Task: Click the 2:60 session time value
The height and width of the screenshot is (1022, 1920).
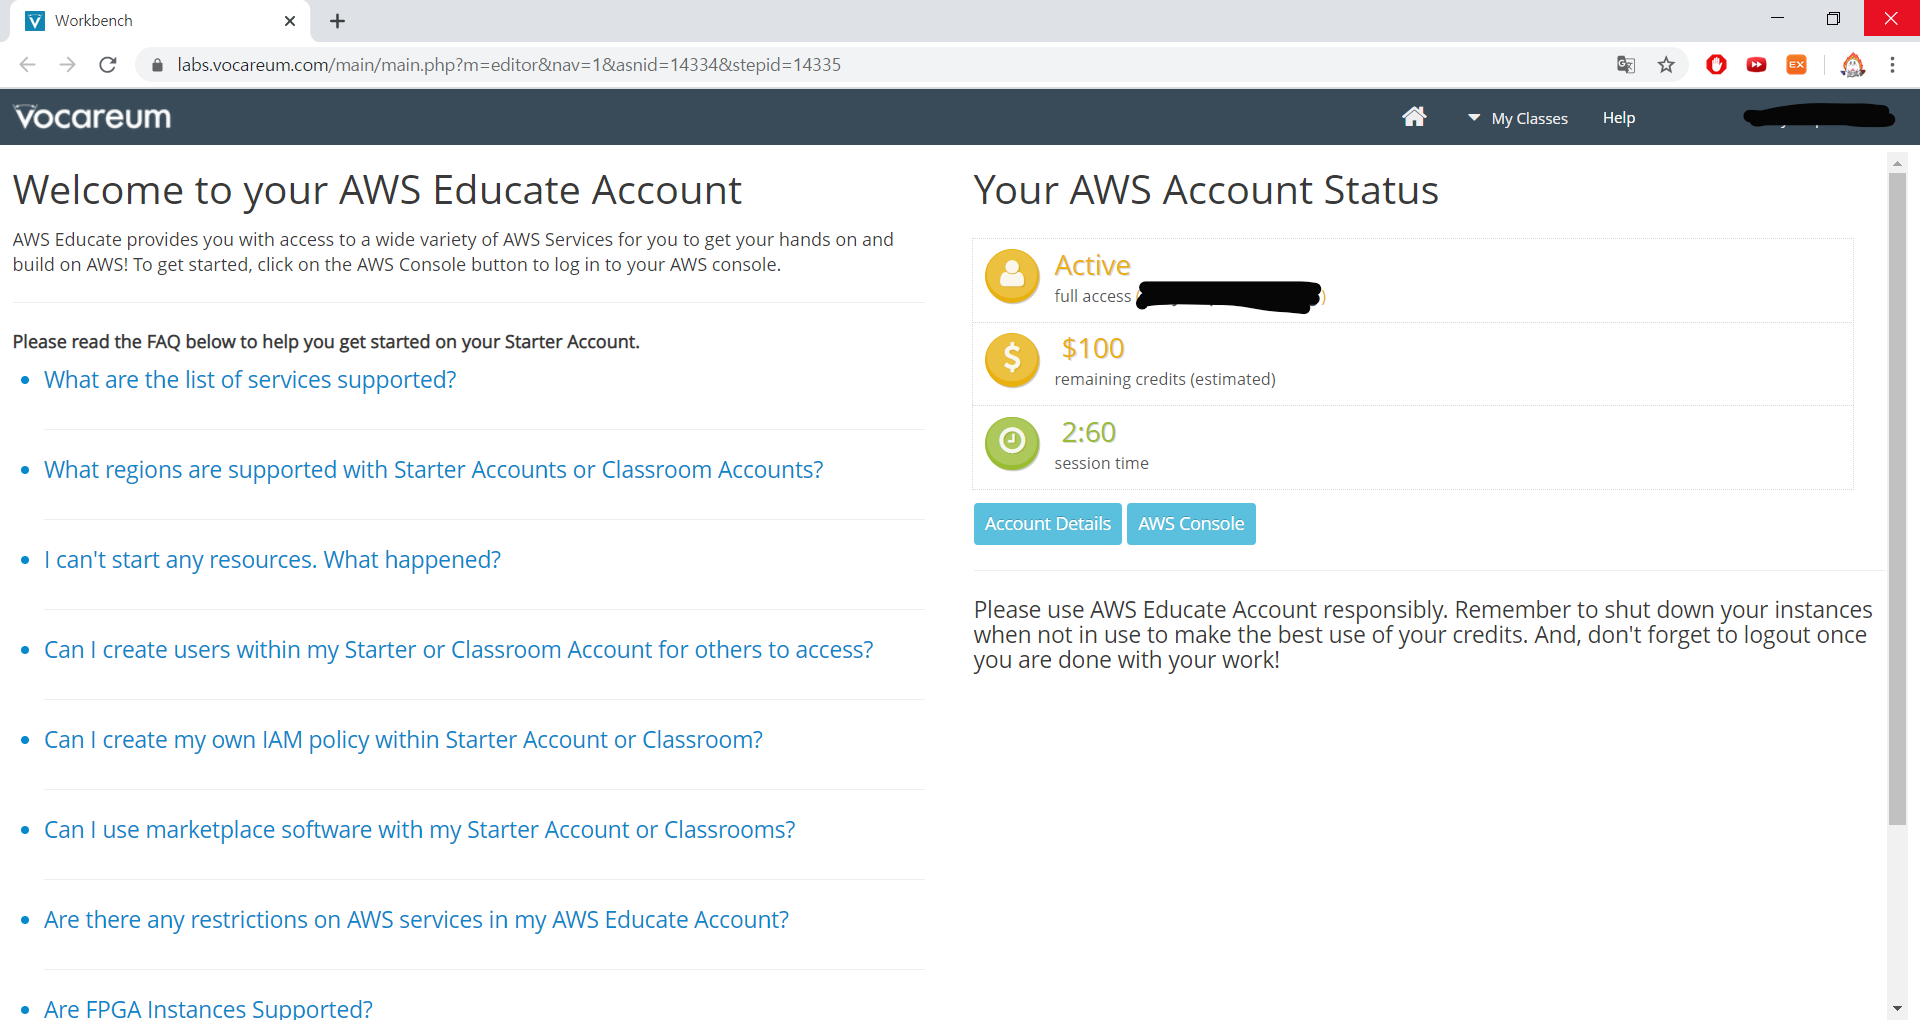Action: point(1088,432)
